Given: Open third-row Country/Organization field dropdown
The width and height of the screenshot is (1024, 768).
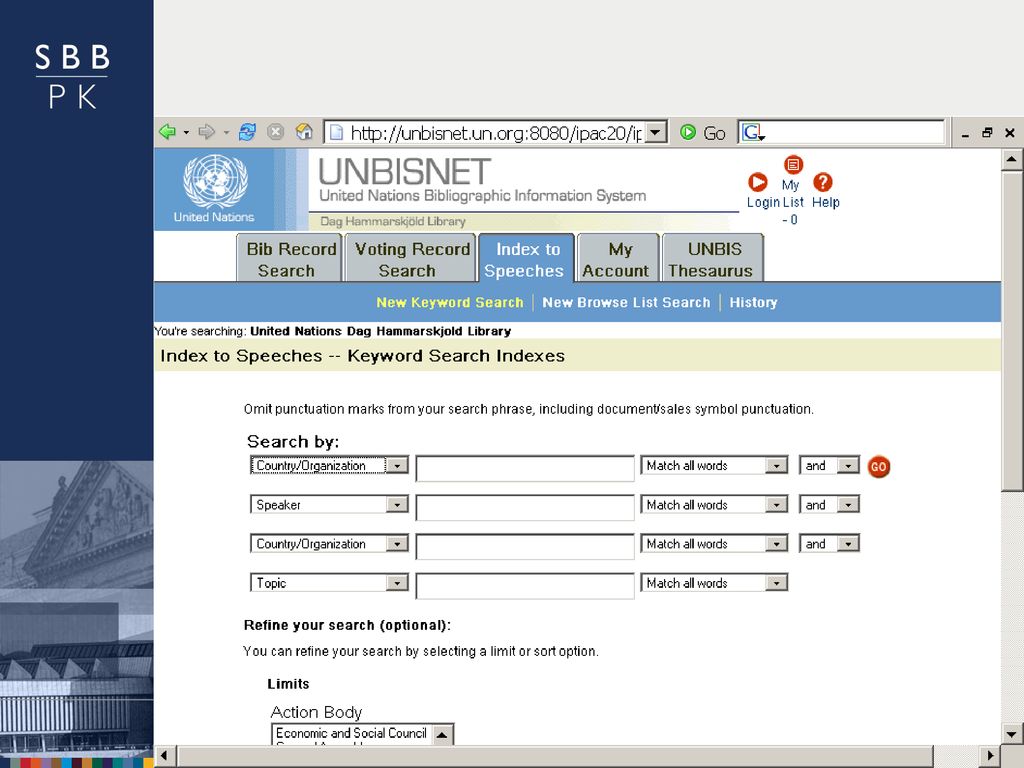Looking at the screenshot, I should (396, 544).
